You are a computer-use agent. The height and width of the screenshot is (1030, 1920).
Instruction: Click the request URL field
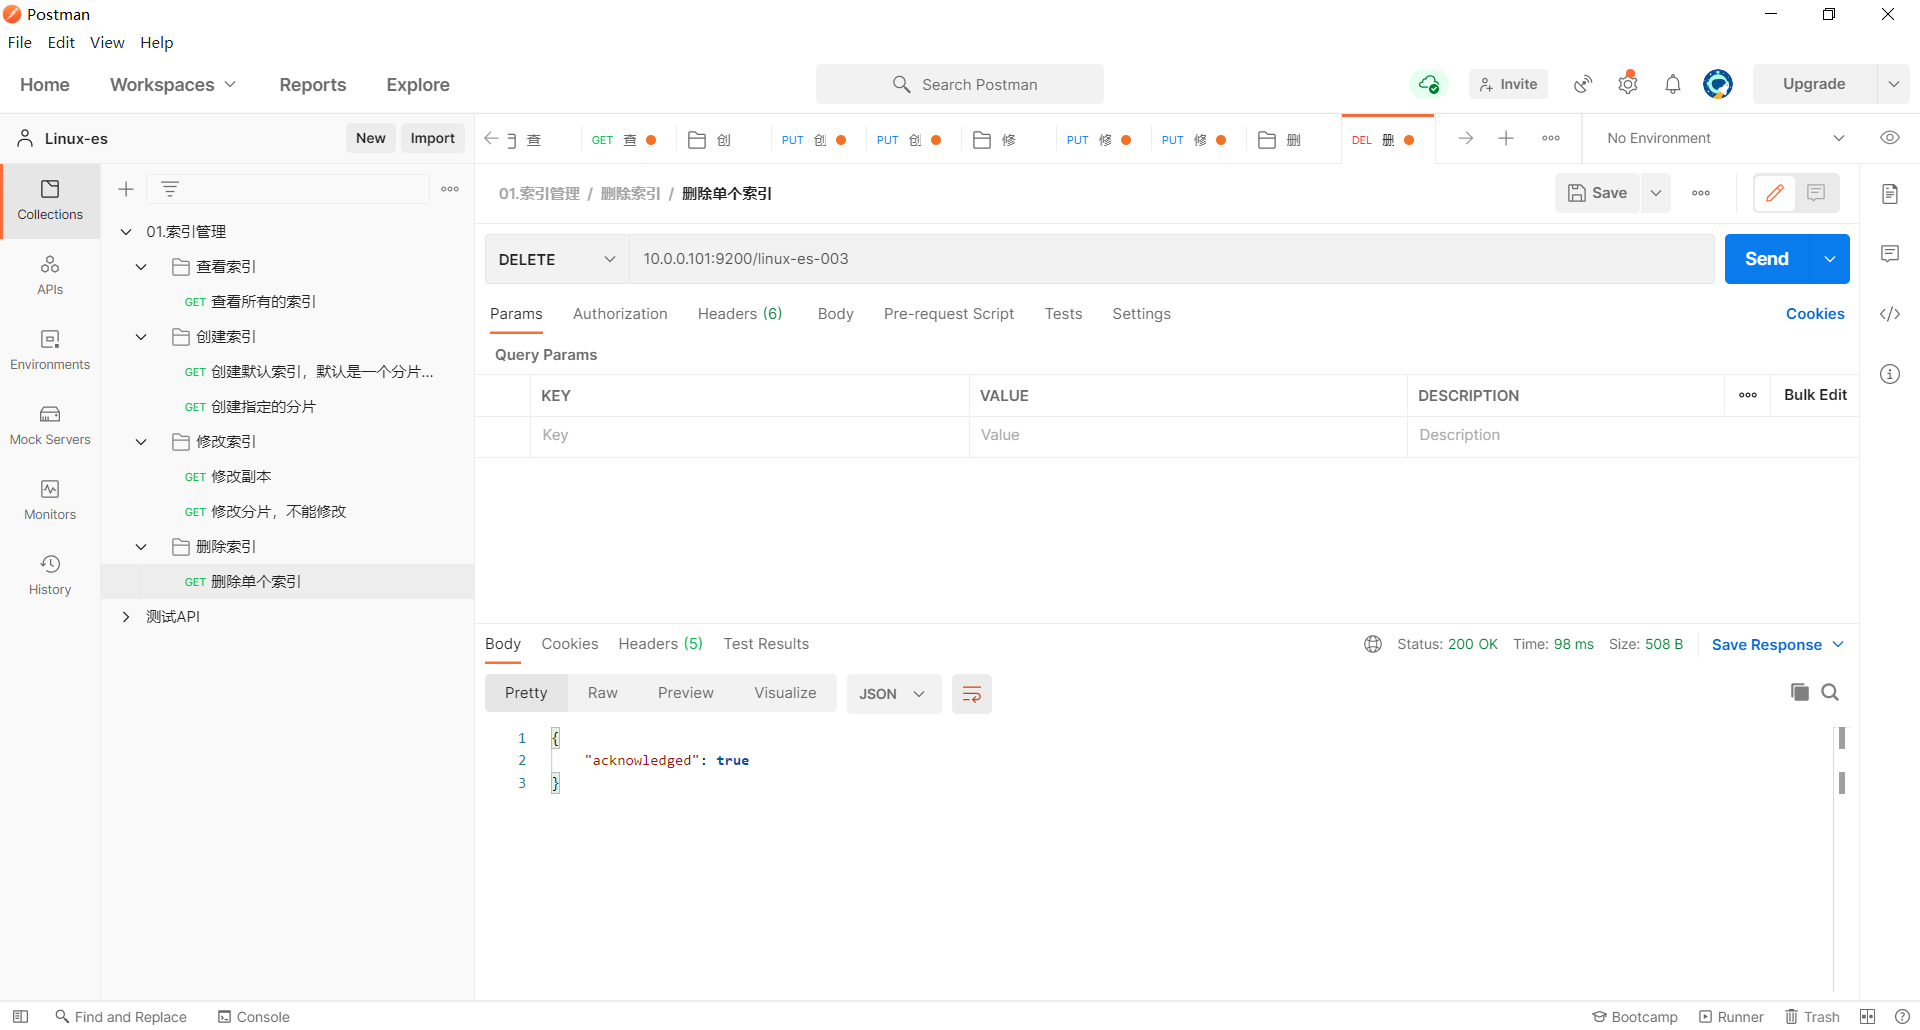pos(1172,259)
